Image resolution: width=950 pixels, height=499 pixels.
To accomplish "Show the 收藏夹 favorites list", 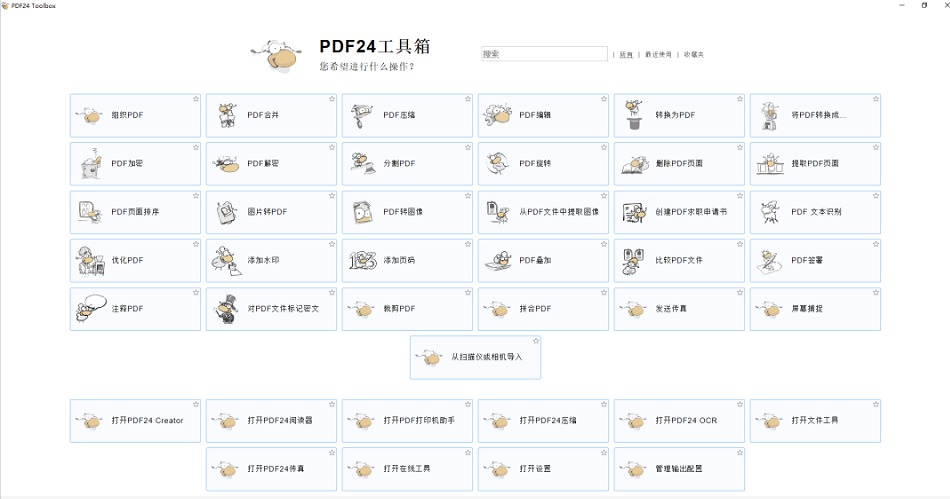I will [694, 55].
